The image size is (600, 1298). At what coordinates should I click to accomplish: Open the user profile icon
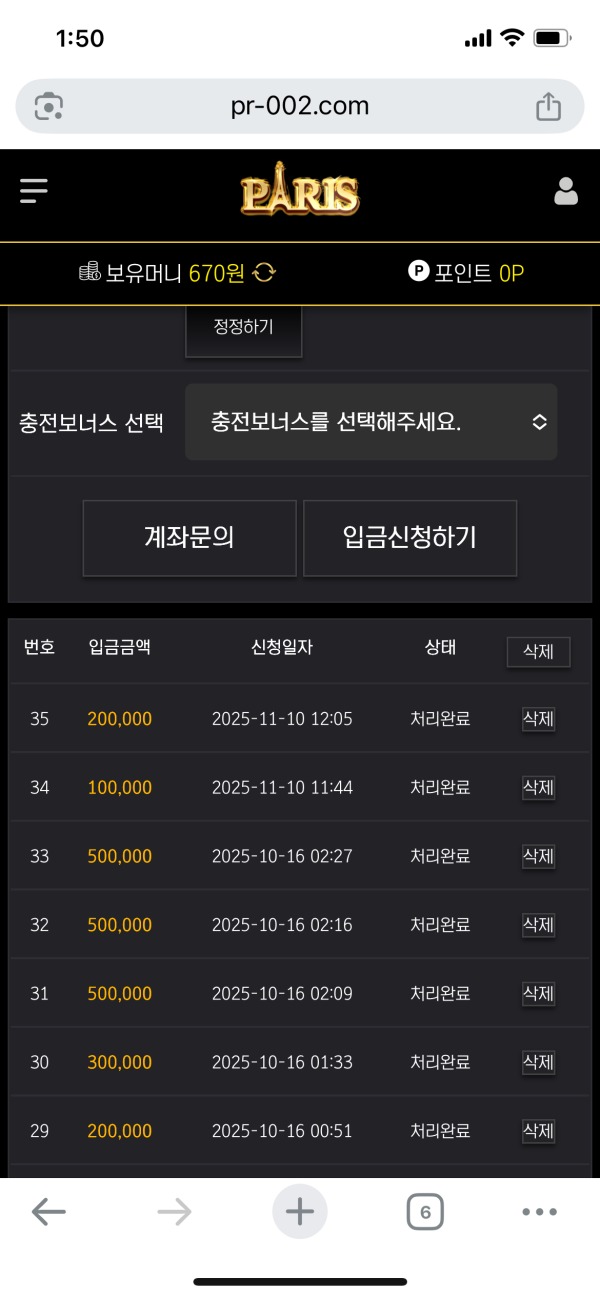(566, 190)
